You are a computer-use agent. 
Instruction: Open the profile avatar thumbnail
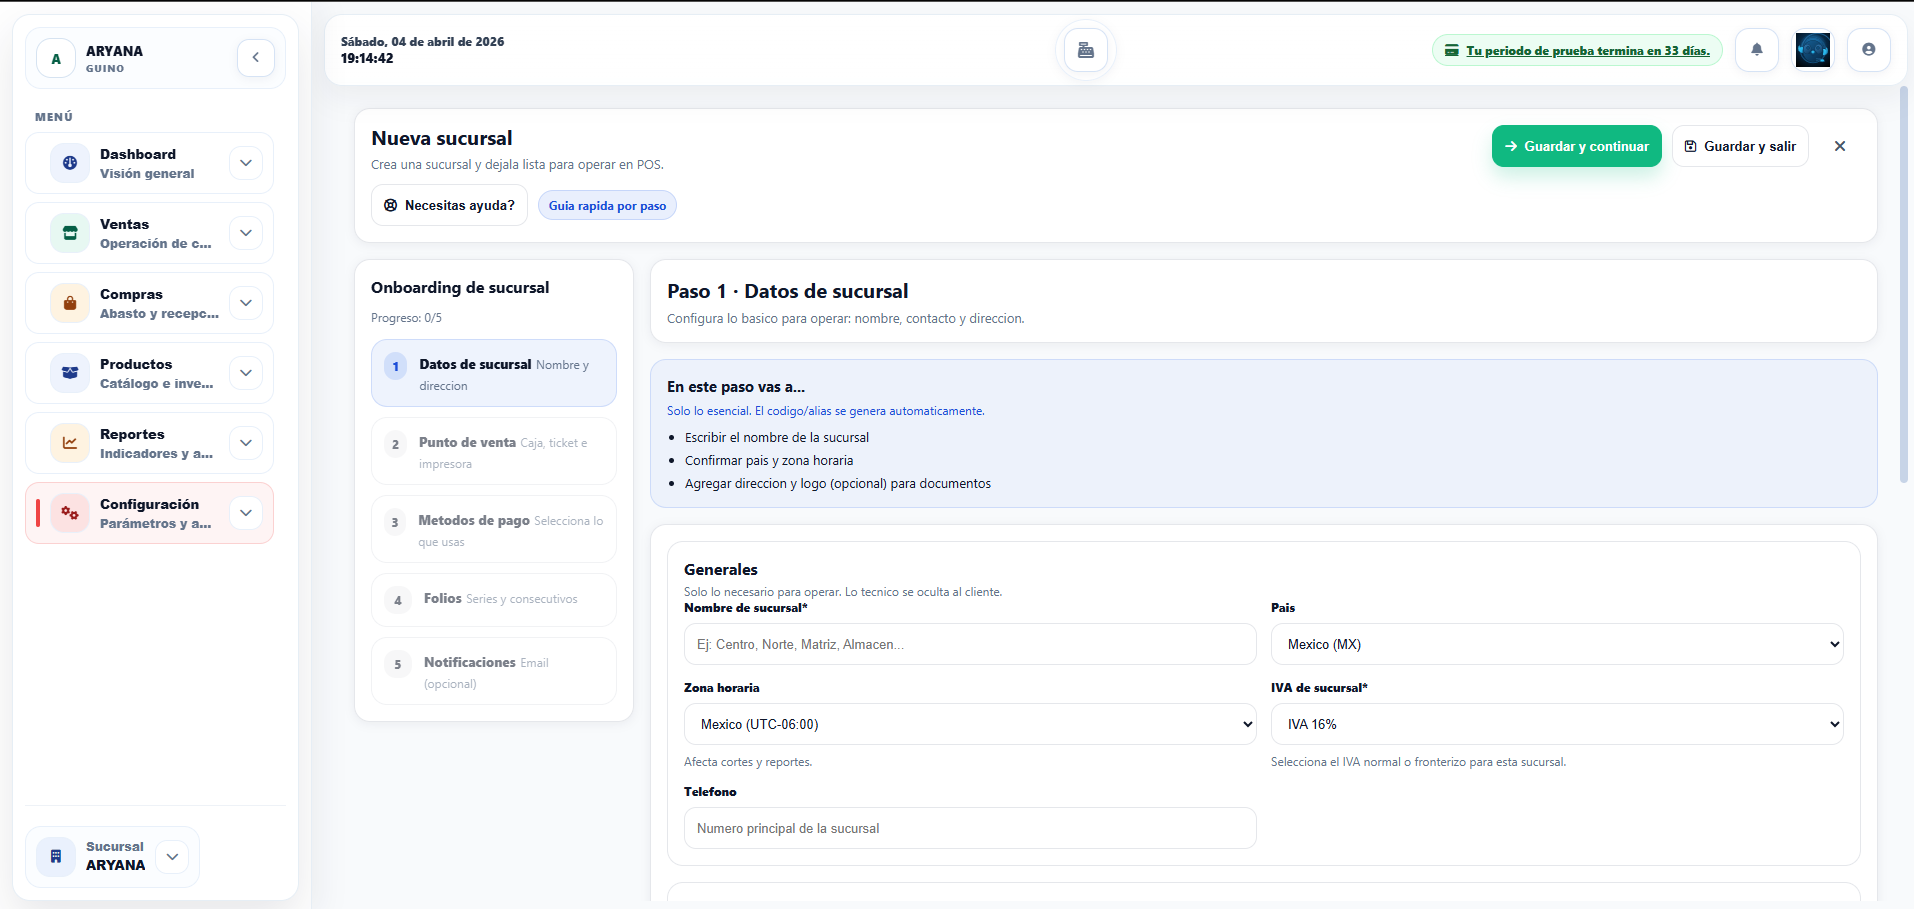pos(1812,50)
